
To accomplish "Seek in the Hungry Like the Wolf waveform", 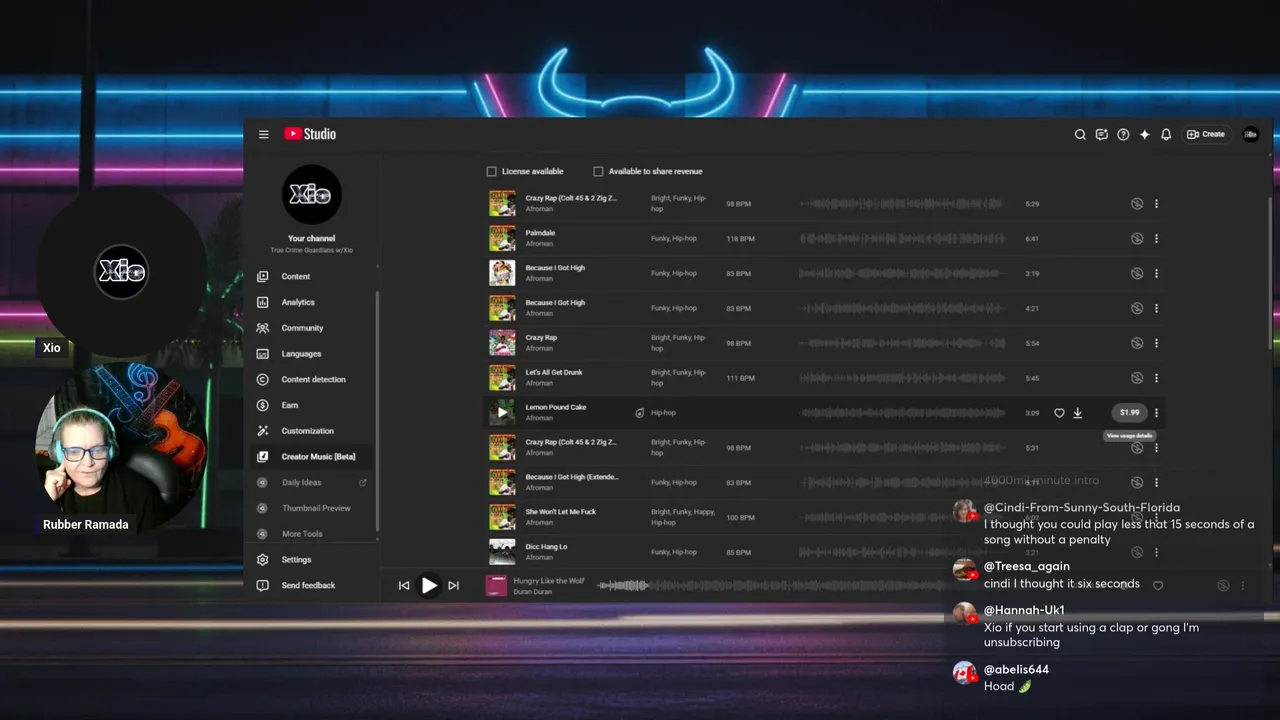I will coord(770,586).
